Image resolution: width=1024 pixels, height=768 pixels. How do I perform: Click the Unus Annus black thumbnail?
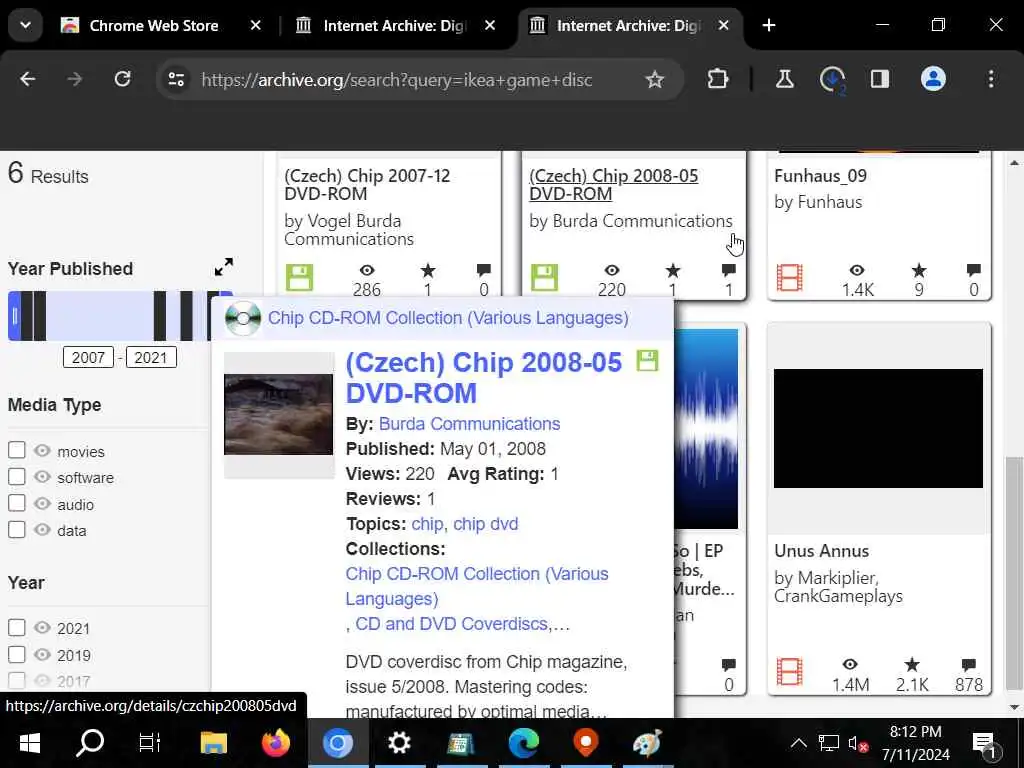[x=878, y=428]
